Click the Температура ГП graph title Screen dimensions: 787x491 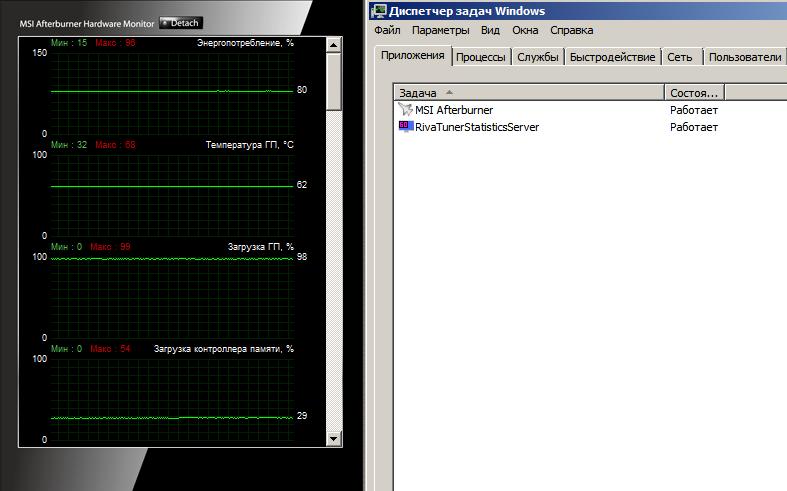coord(249,145)
